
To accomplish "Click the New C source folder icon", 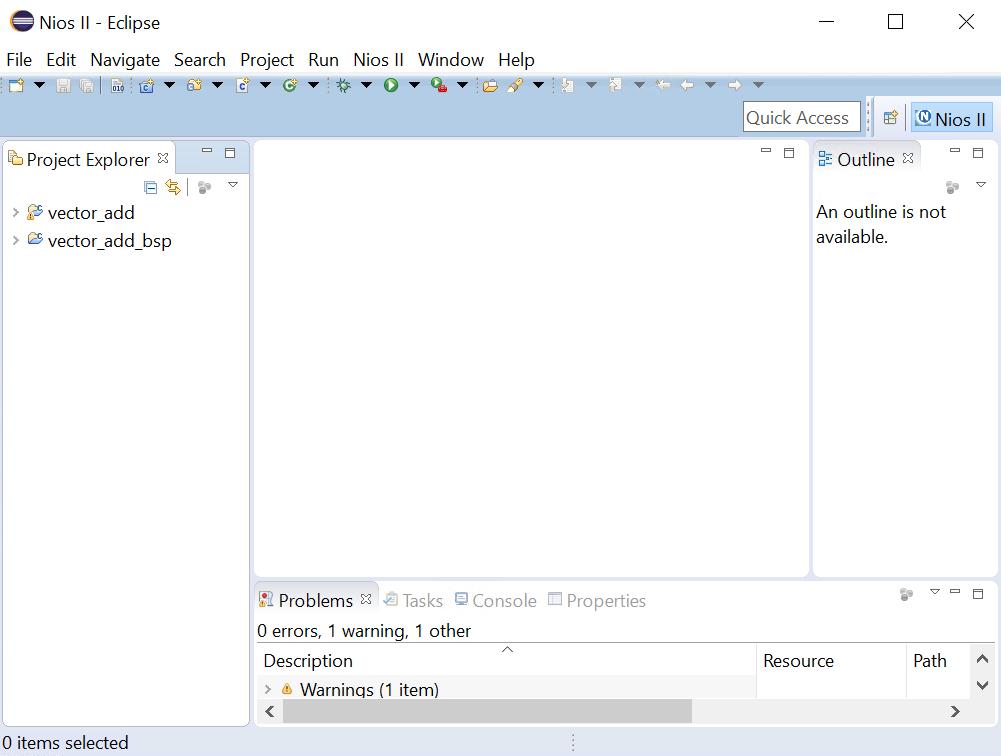I will (x=194, y=85).
